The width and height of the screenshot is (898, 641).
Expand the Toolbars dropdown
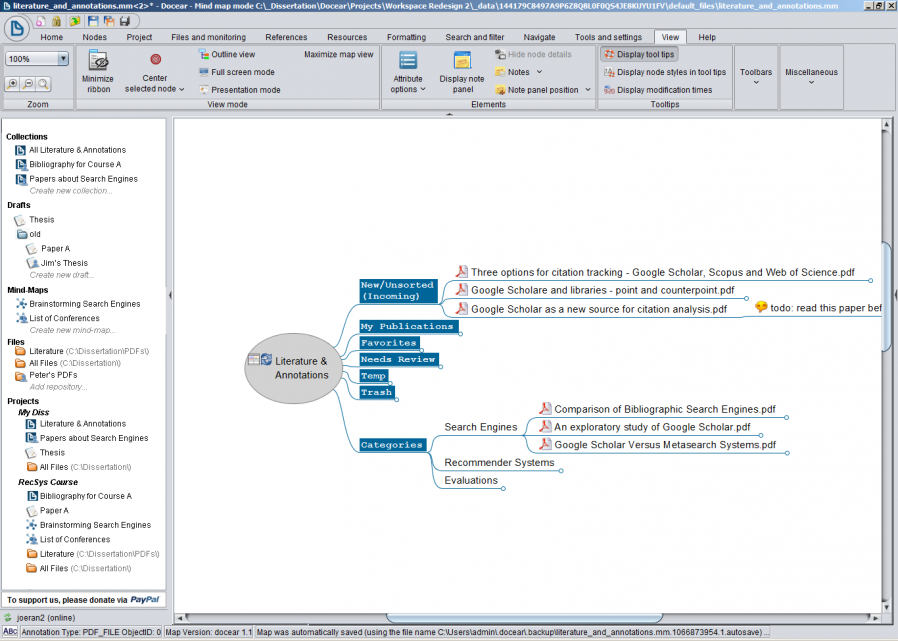(756, 77)
